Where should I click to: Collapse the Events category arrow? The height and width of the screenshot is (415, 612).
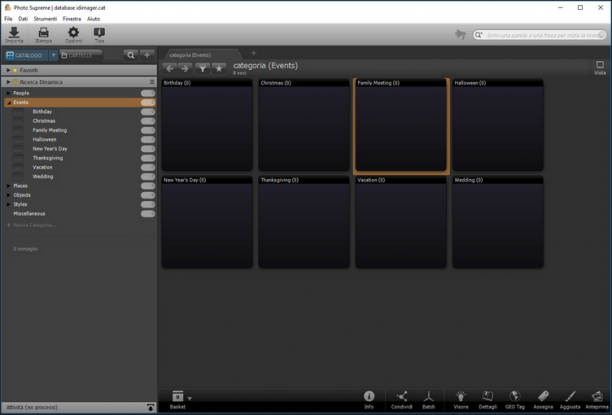pos(8,103)
